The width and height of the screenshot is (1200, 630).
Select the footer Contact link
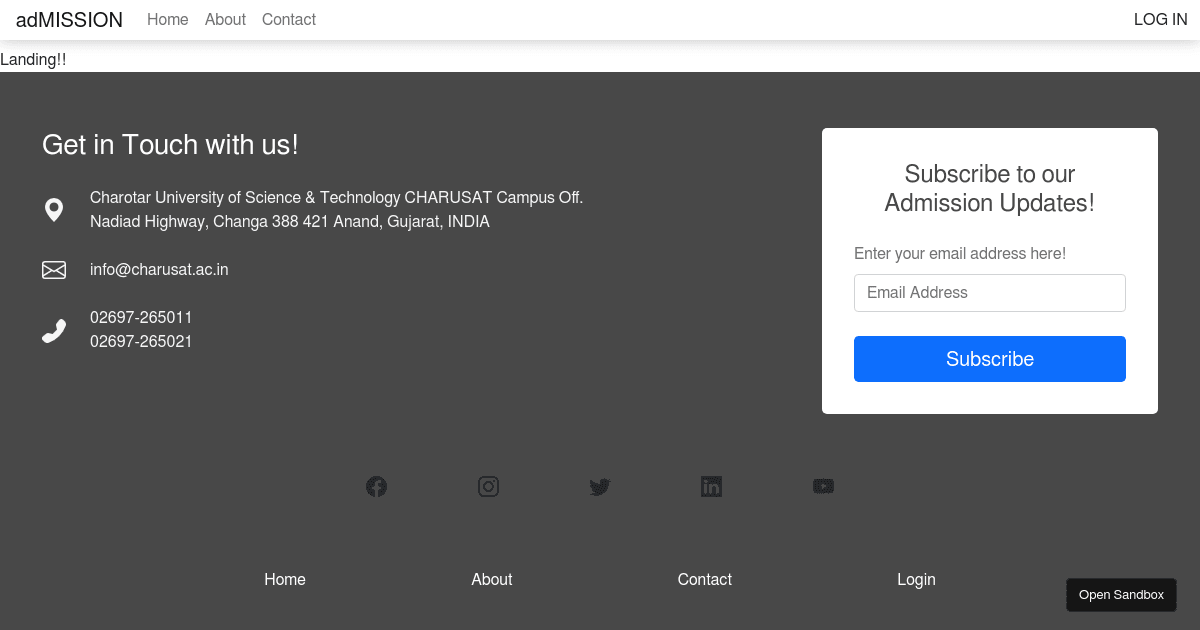[x=705, y=580]
